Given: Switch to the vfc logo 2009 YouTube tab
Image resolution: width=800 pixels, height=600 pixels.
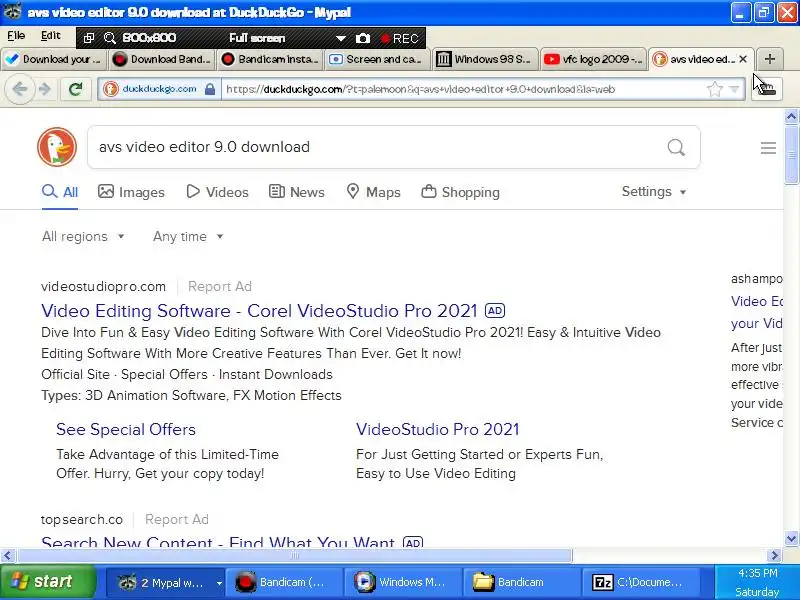Looking at the screenshot, I should tap(593, 59).
